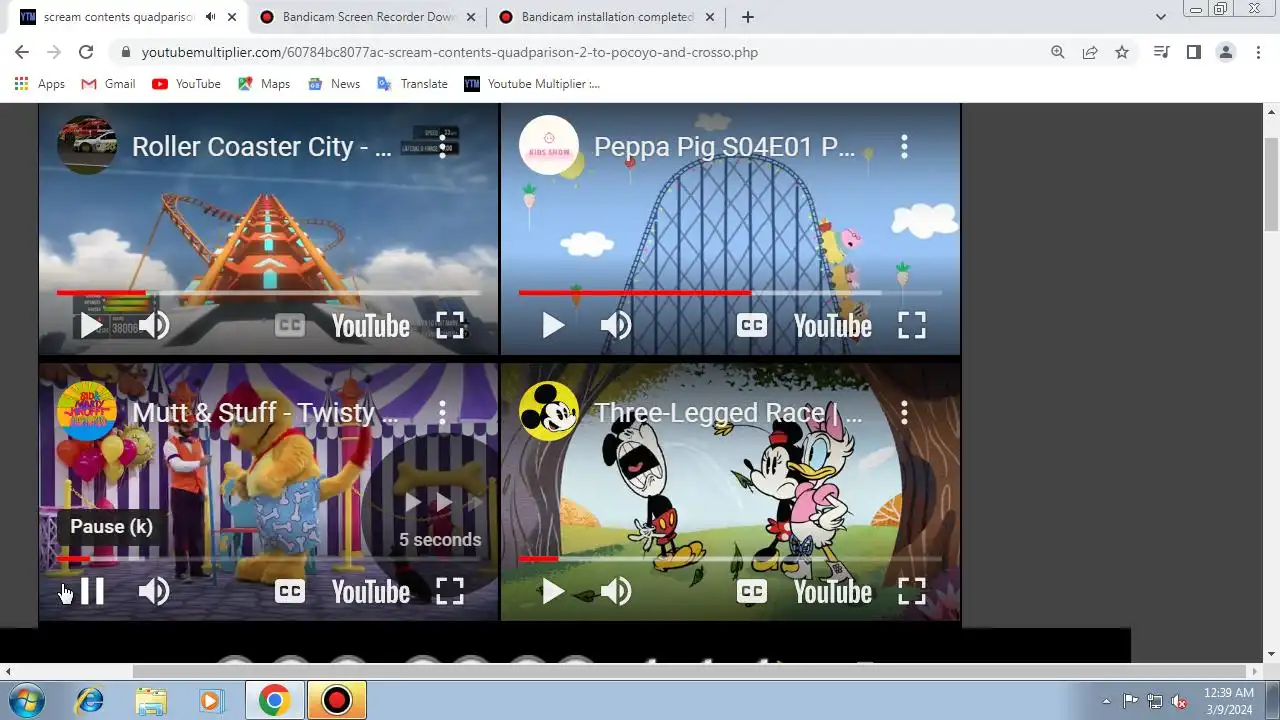Screen dimensions: 1280x720
Task: Open Three-Legged Race video on YouTube
Action: click(x=833, y=592)
